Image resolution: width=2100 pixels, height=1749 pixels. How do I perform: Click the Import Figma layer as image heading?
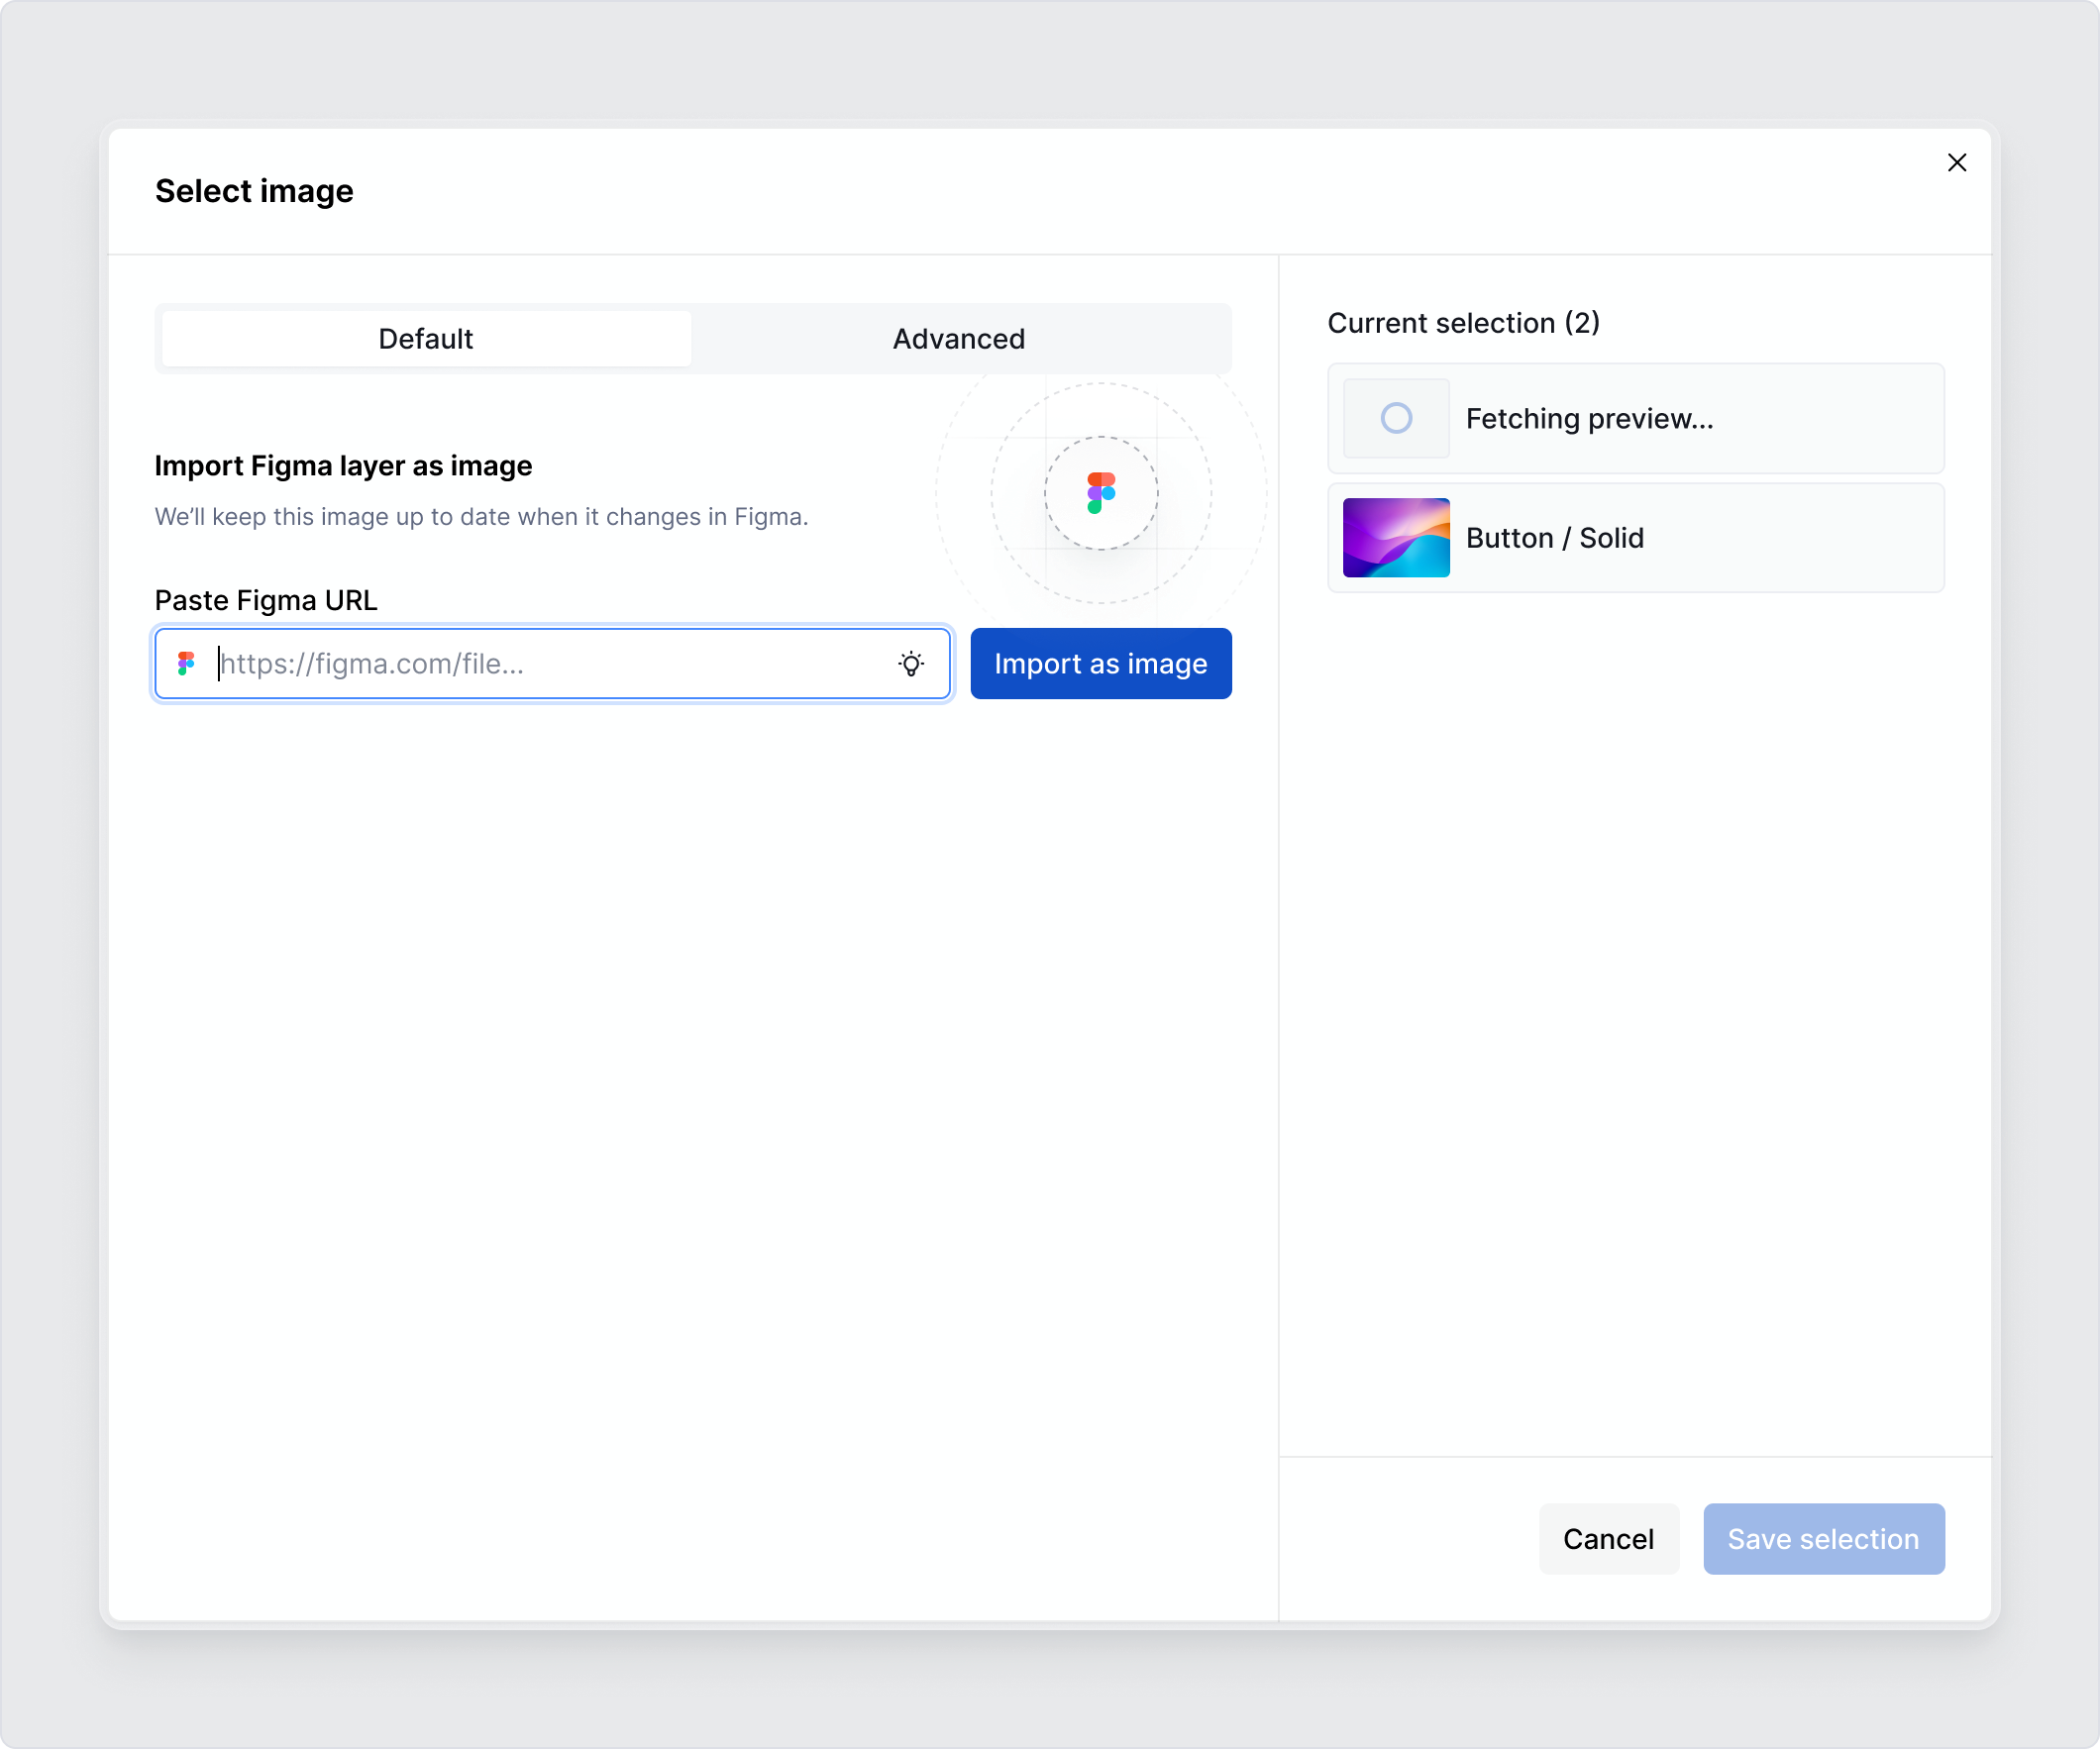(x=342, y=465)
